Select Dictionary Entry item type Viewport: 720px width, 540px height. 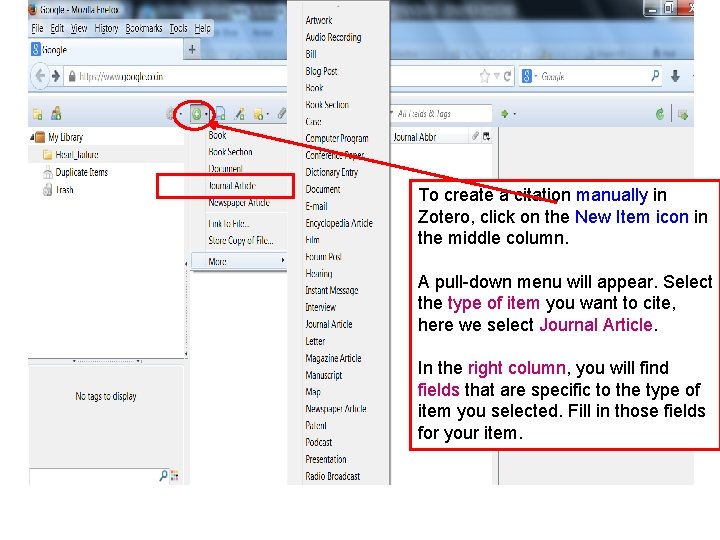click(332, 172)
